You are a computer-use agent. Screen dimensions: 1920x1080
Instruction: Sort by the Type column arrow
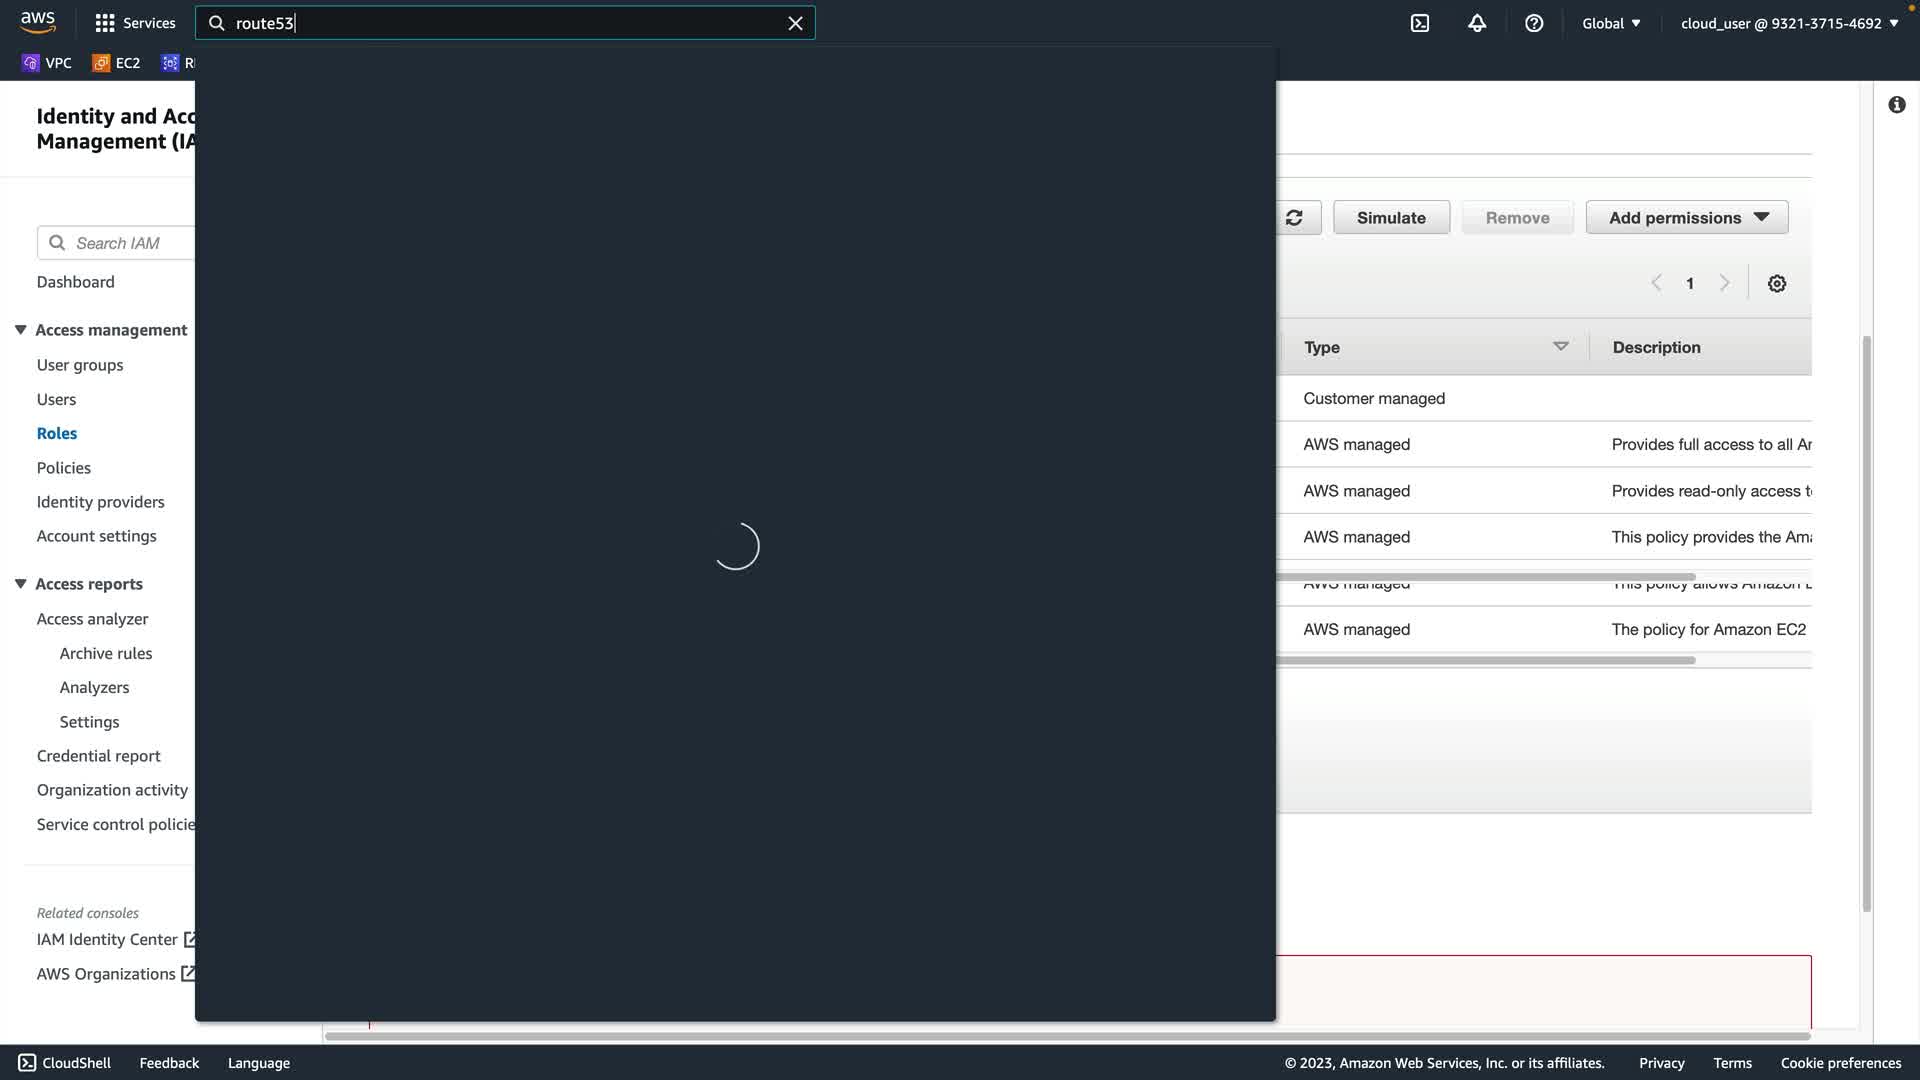[1560, 347]
